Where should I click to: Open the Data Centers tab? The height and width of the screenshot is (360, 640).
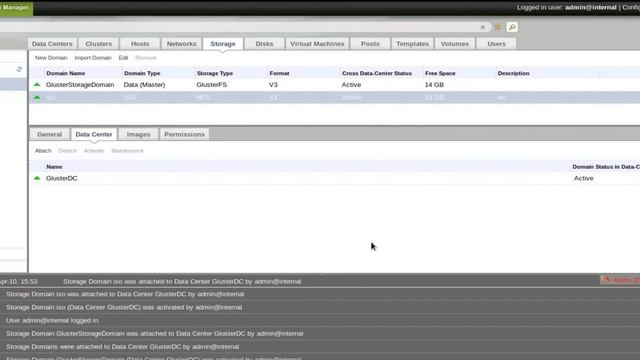pos(52,44)
